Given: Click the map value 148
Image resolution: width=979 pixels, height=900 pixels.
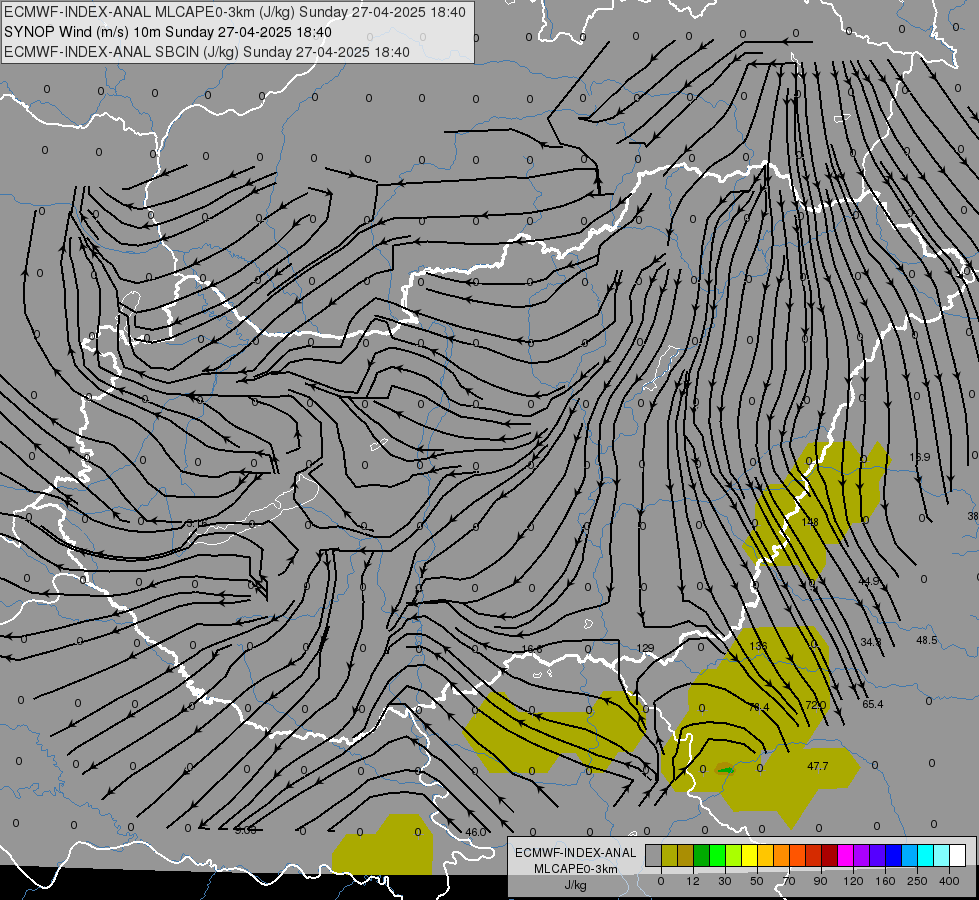Looking at the screenshot, I should coord(810,522).
